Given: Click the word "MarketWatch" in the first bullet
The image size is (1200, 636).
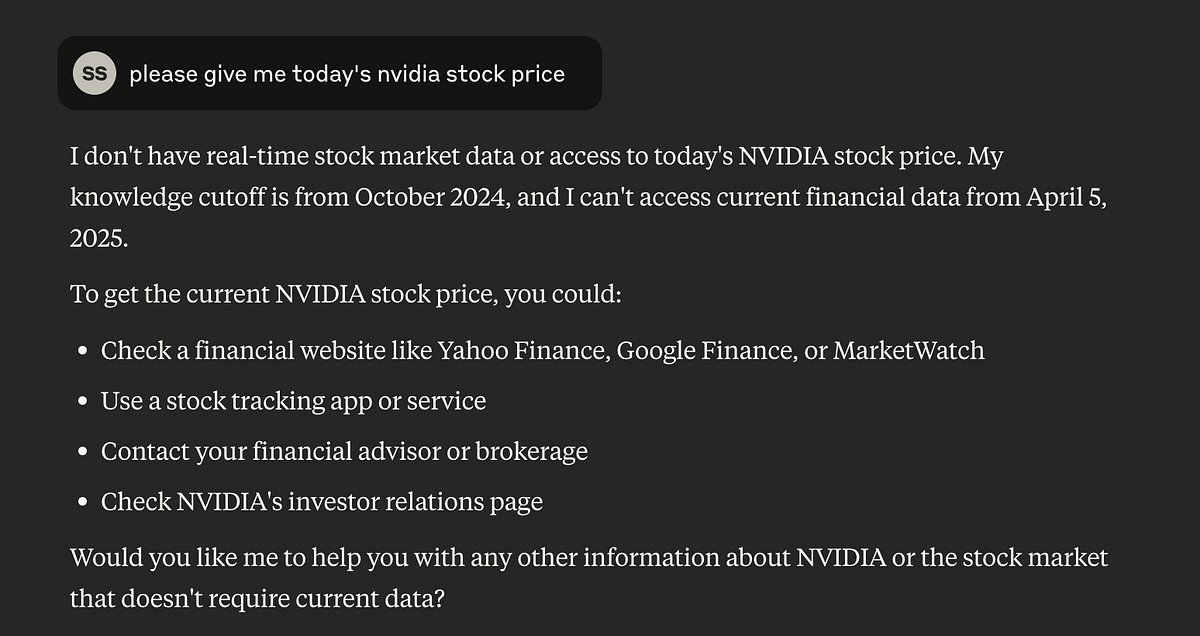Looking at the screenshot, I should [x=908, y=351].
